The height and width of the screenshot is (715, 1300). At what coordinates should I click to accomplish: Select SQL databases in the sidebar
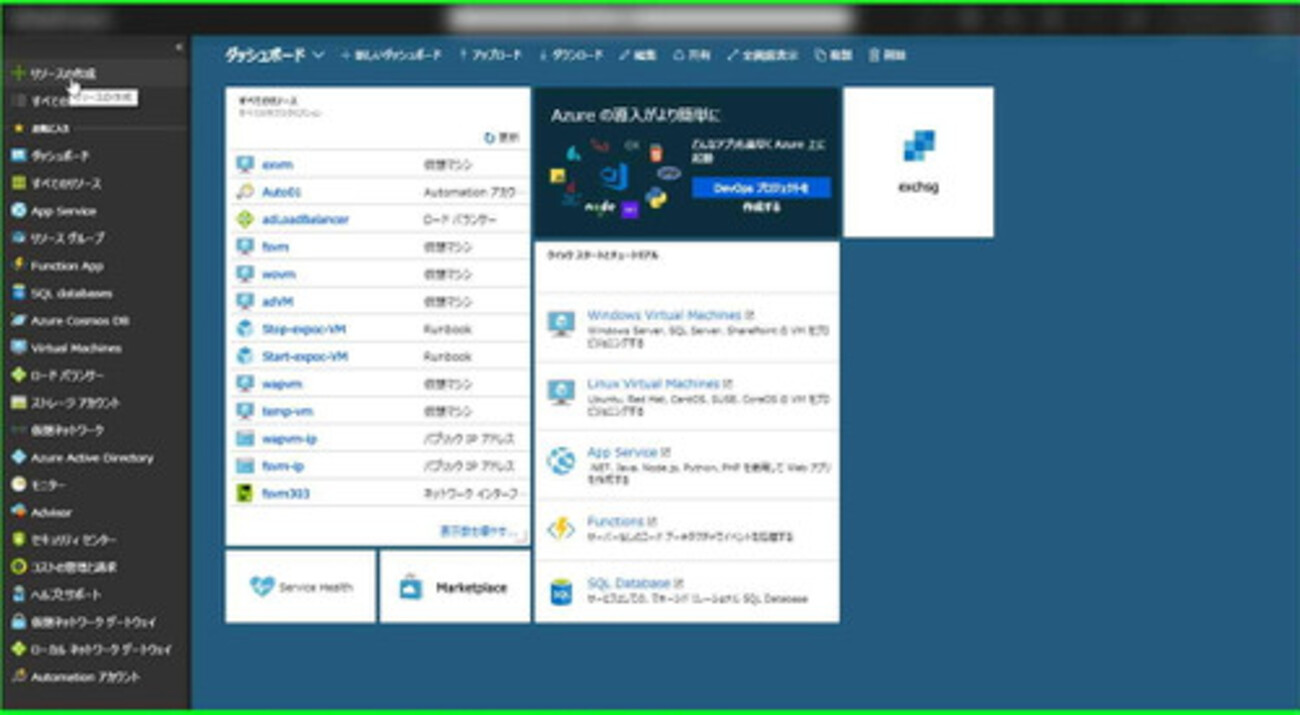(71, 293)
